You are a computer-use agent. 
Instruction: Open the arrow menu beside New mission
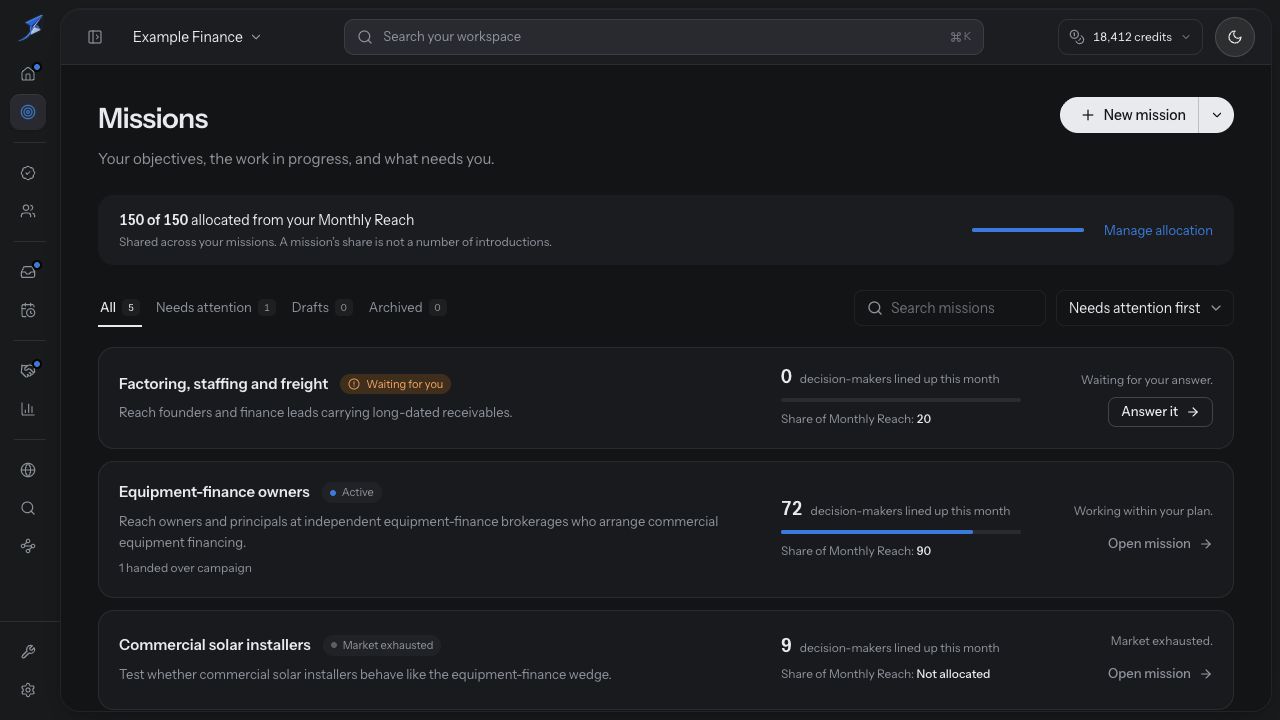click(1217, 115)
